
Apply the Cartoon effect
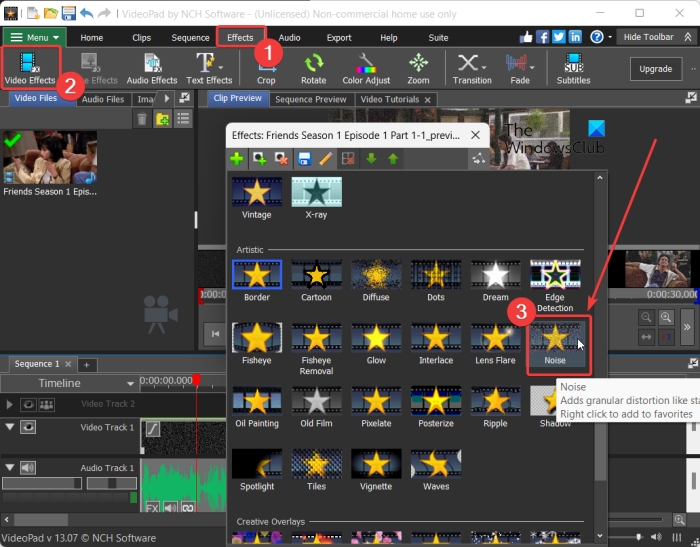pyautogui.click(x=316, y=281)
